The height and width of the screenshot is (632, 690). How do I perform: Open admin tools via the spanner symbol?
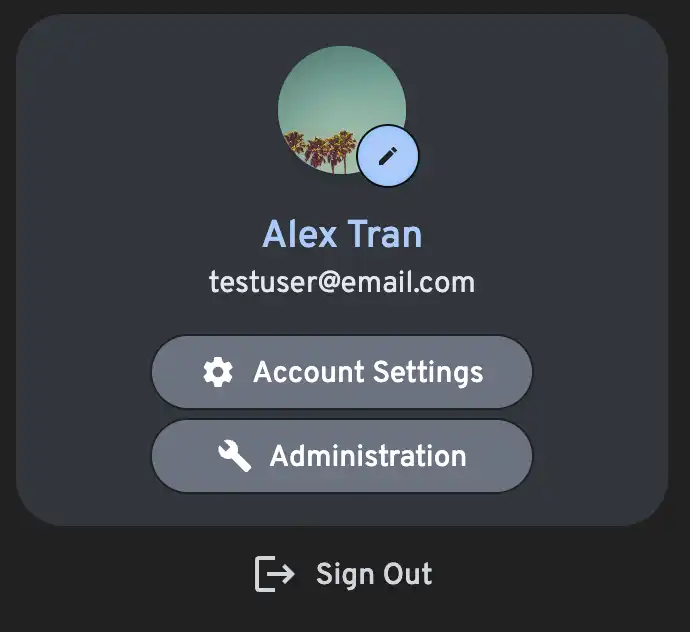click(235, 456)
